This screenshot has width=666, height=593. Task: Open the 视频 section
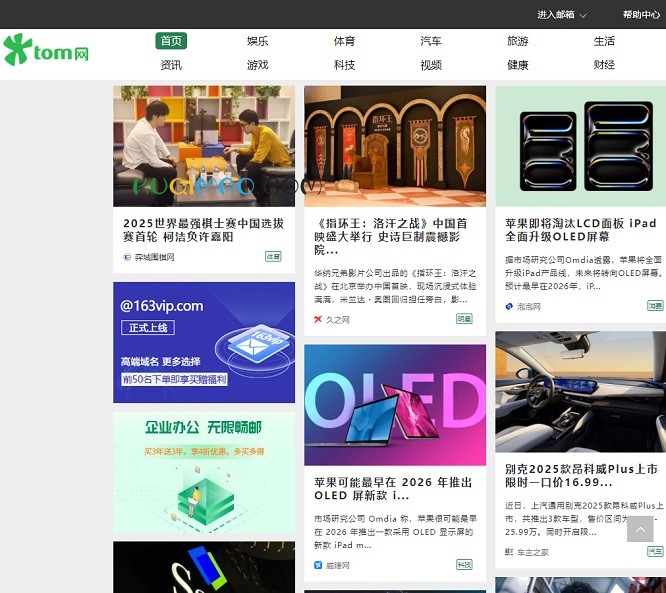(431, 65)
